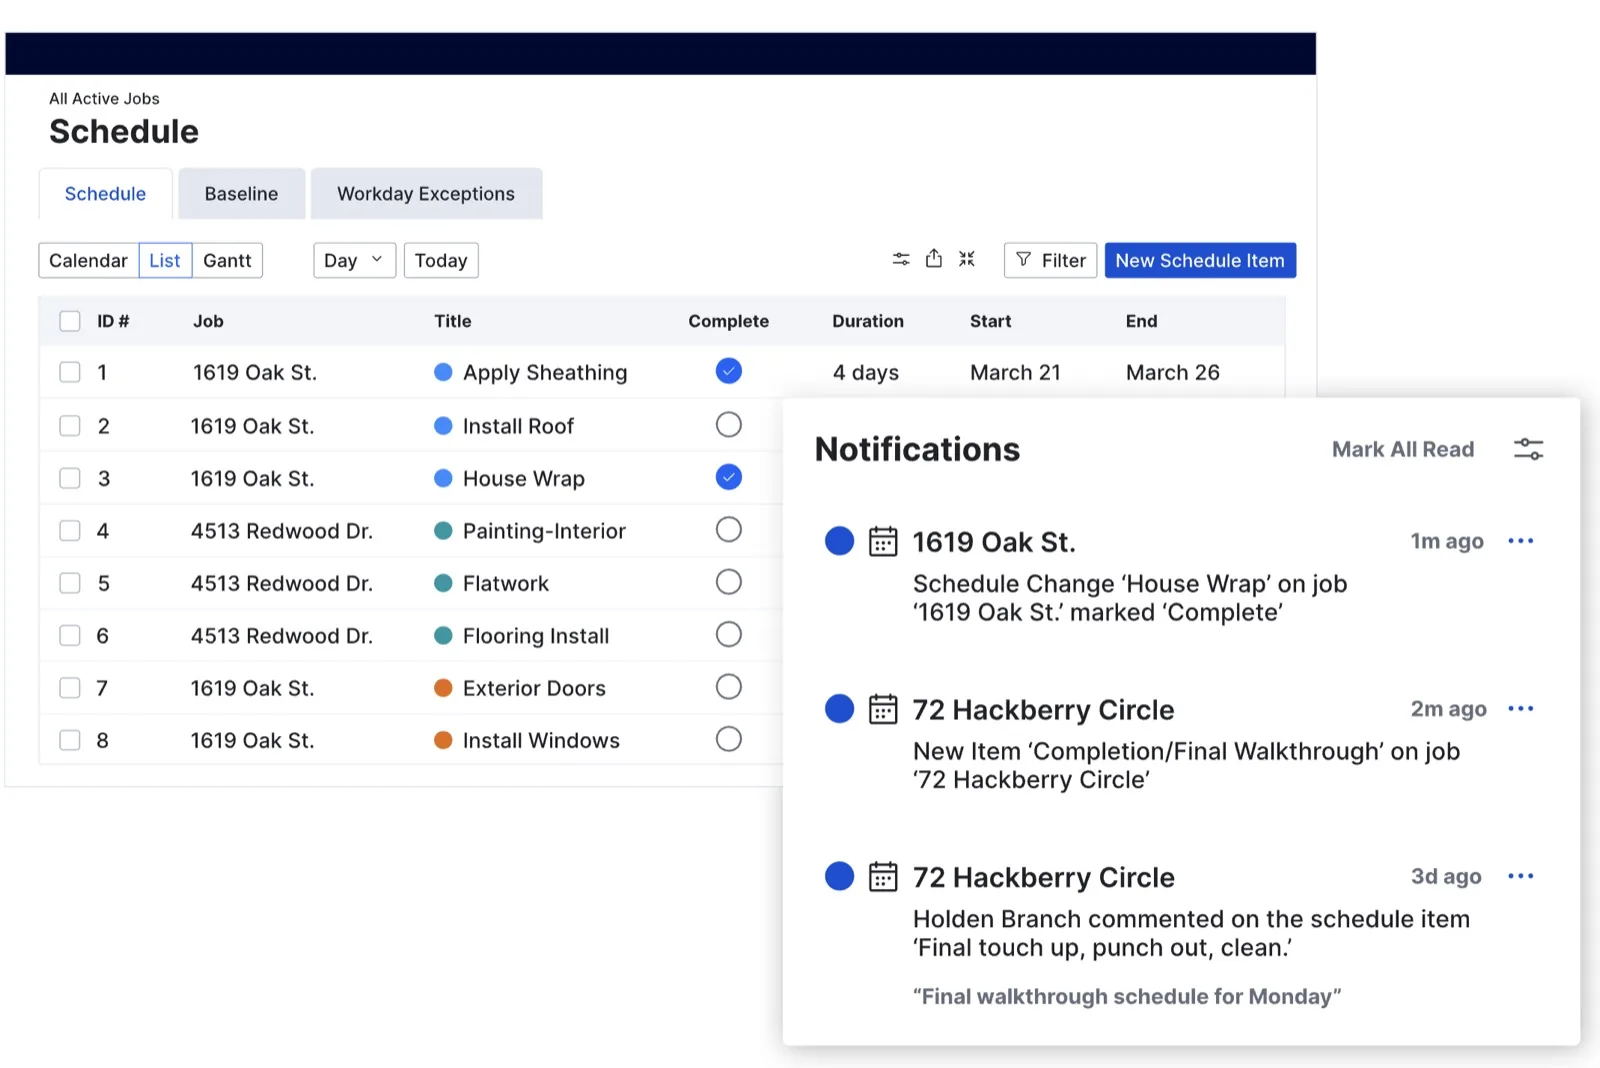Click the Job column header
Screen dimensions: 1600x1068
[x=208, y=321]
